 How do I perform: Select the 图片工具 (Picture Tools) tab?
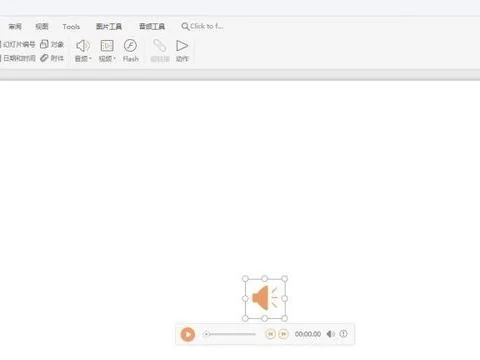(x=109, y=26)
